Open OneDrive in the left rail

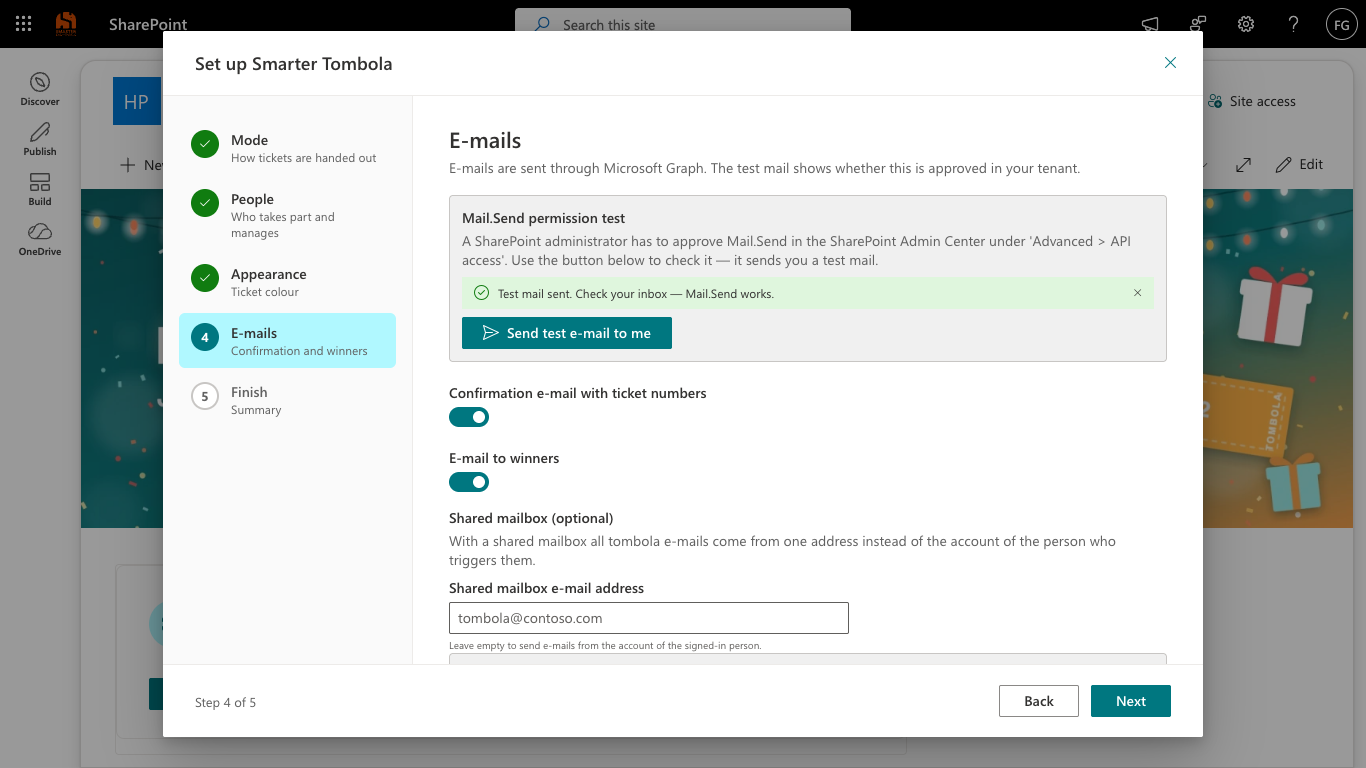pos(40,239)
